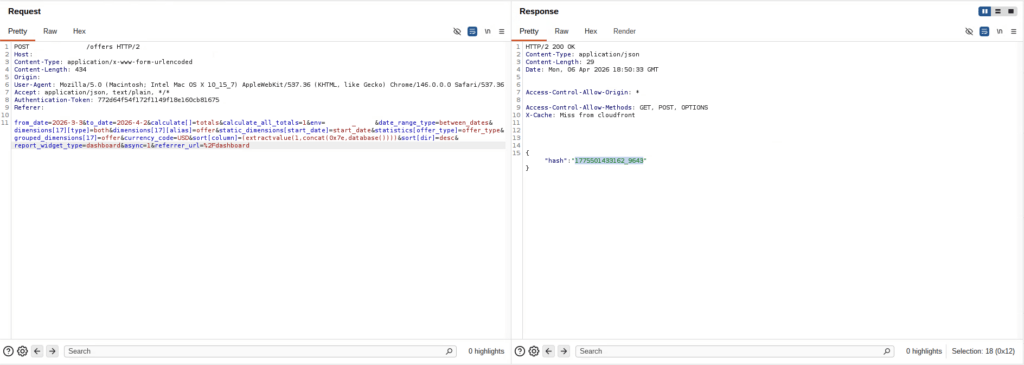Switch Request panel to Raw tab
This screenshot has width=1024, height=365.
click(50, 31)
